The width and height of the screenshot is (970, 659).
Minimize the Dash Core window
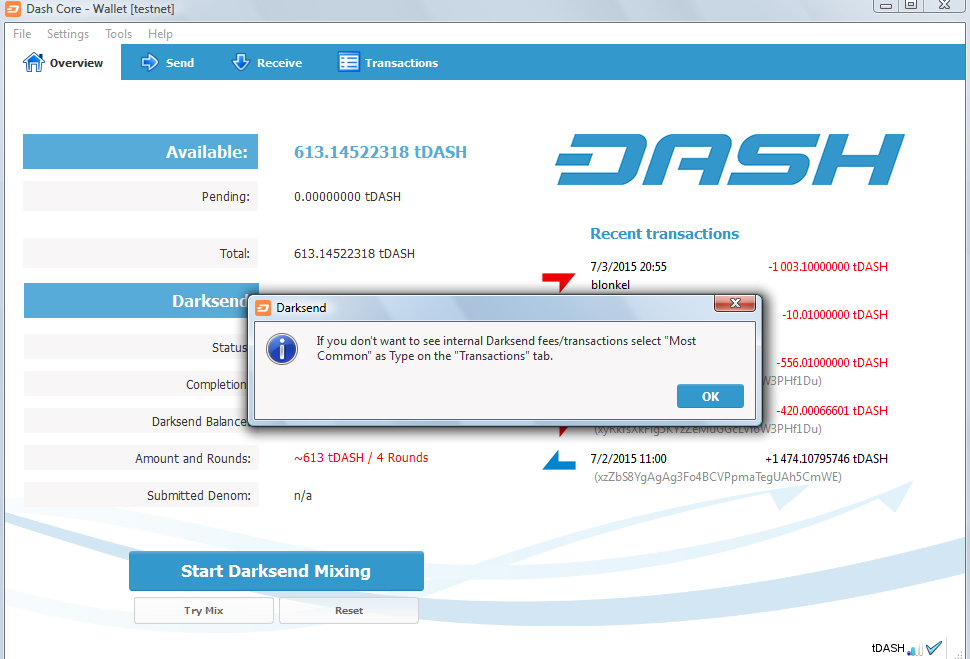point(886,6)
